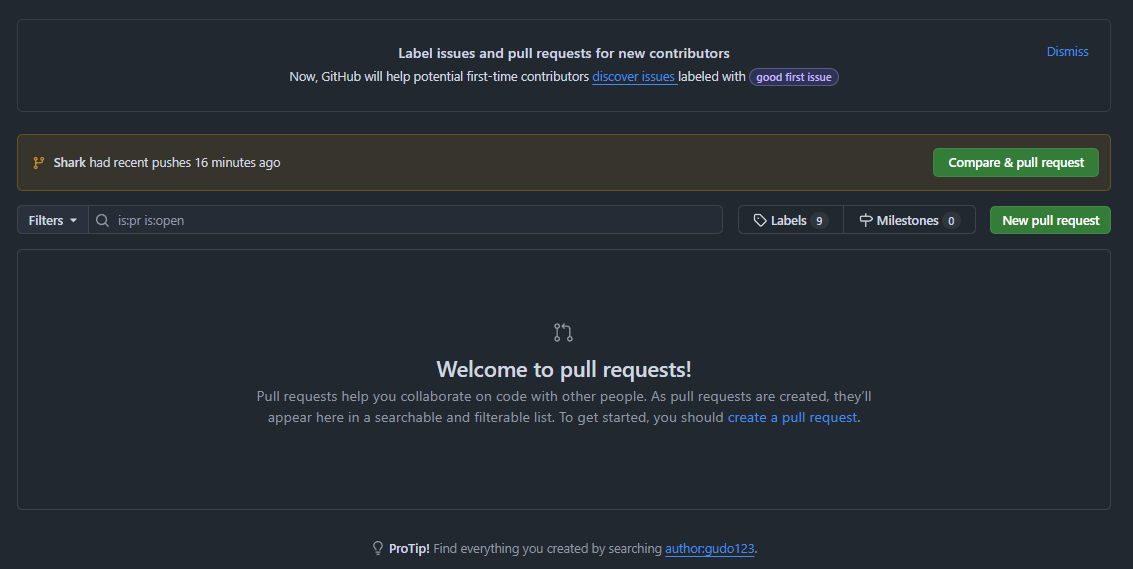Click the pull request icon above Welcome
Image resolution: width=1133 pixels, height=569 pixels.
coord(563,333)
